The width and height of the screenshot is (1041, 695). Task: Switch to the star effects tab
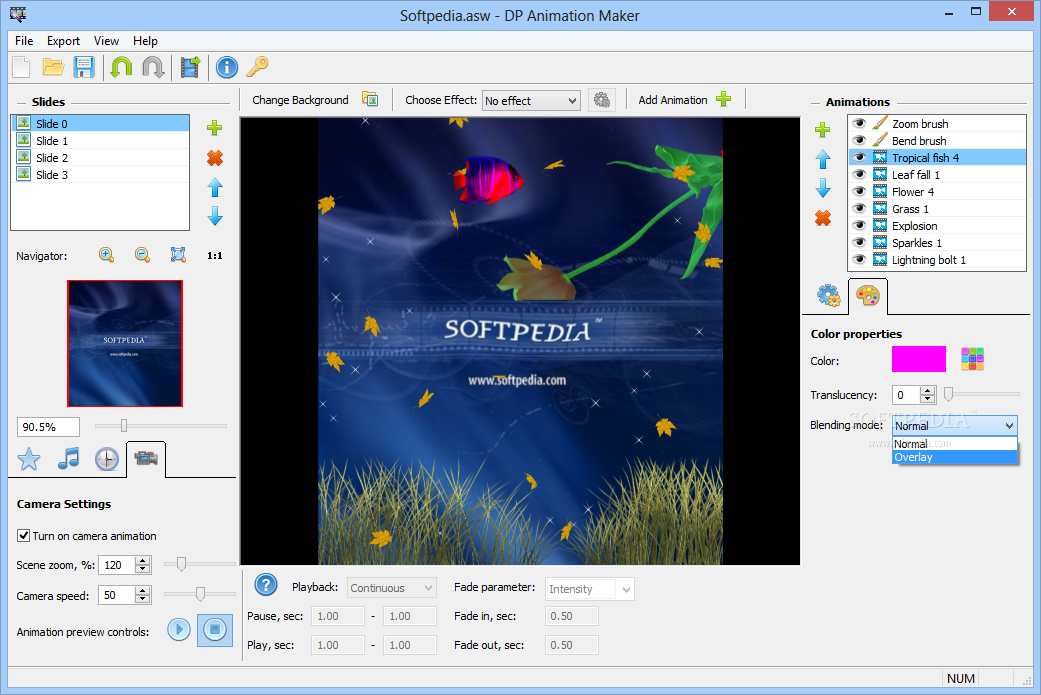(29, 459)
